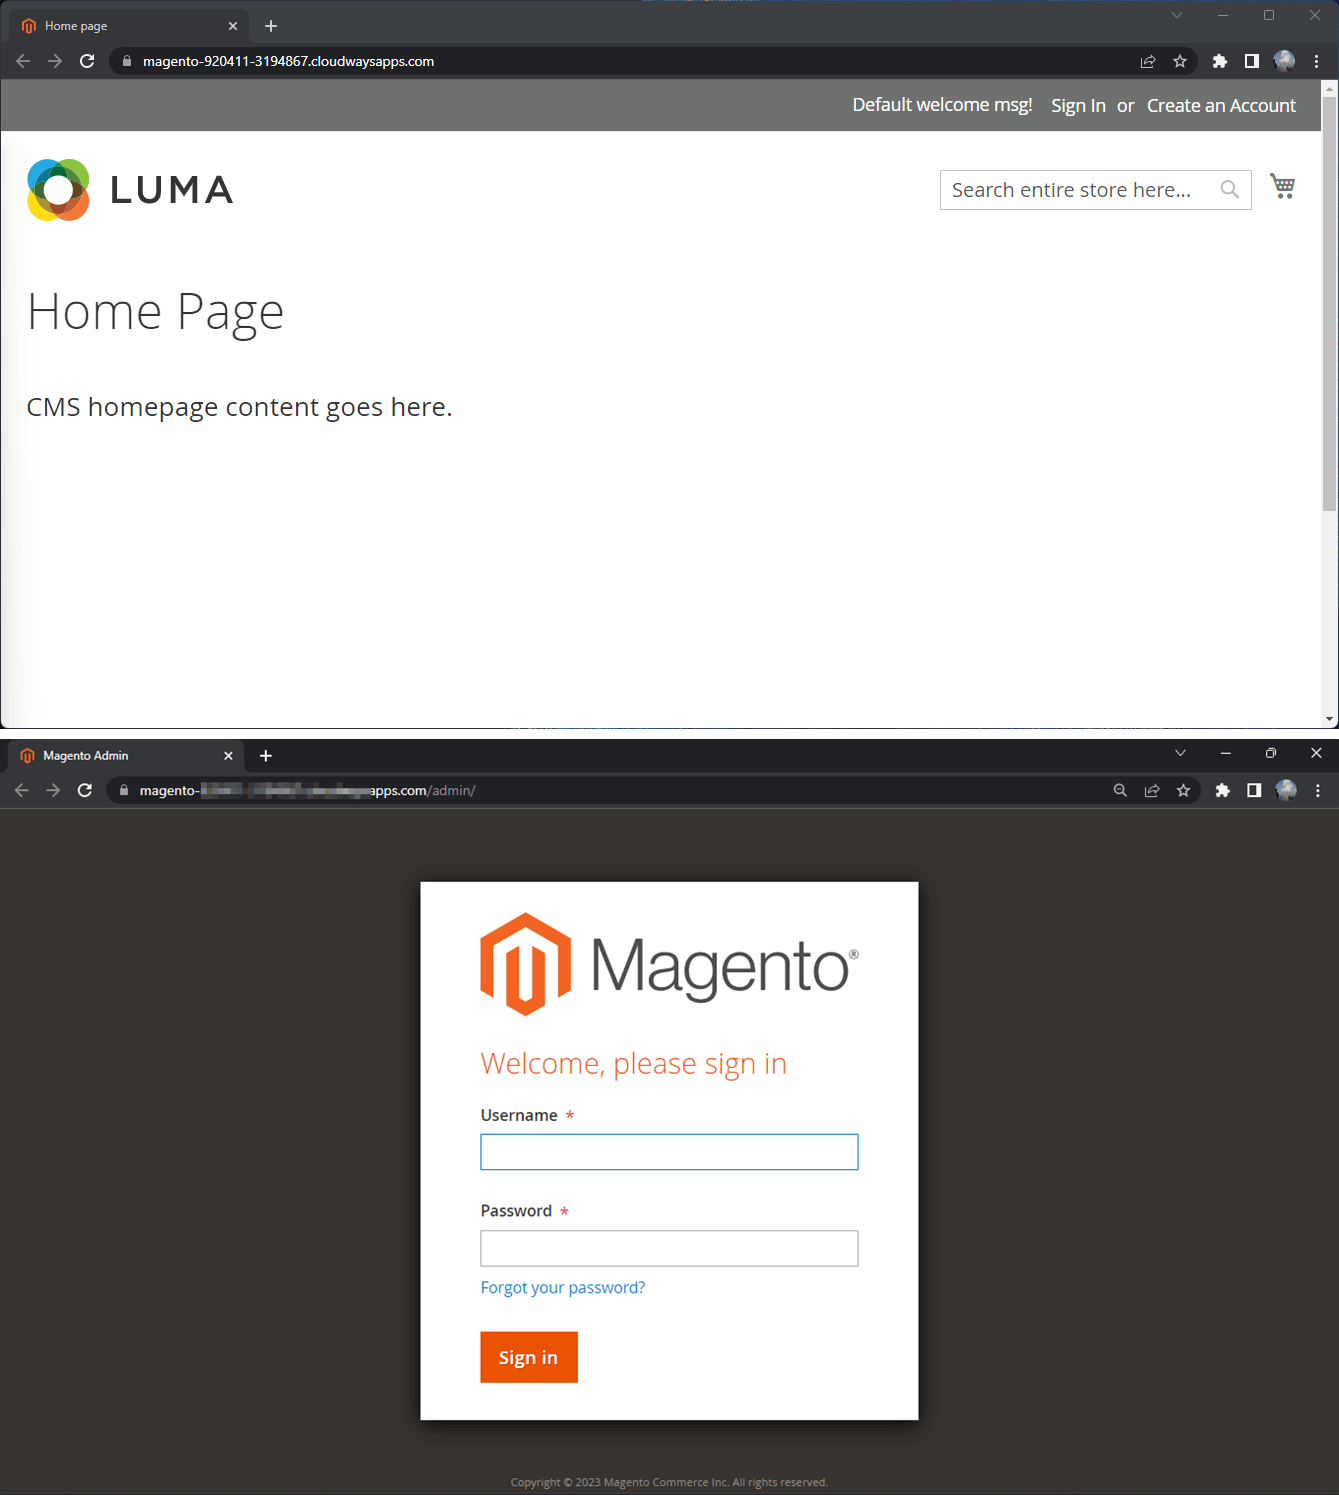
Task: Focus the Password input field
Action: coord(669,1248)
